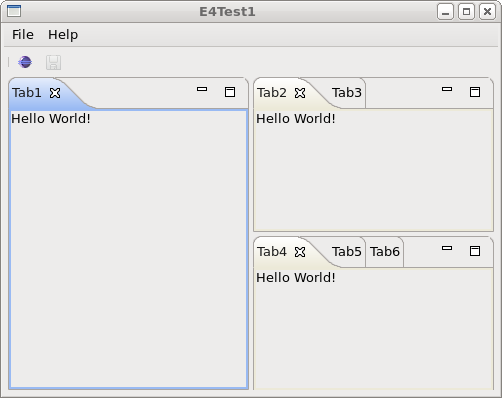Maximize the E4Test1 window
This screenshot has height=398, width=502.
[x=466, y=12]
